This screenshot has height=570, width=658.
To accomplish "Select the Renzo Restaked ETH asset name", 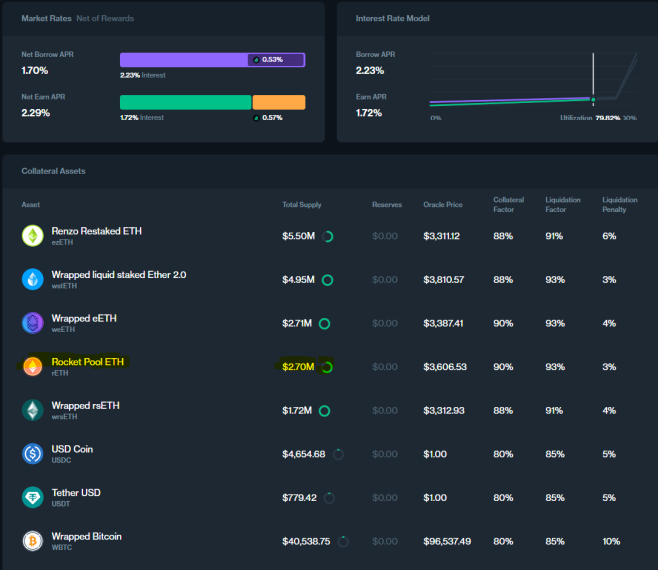I will [x=97, y=231].
